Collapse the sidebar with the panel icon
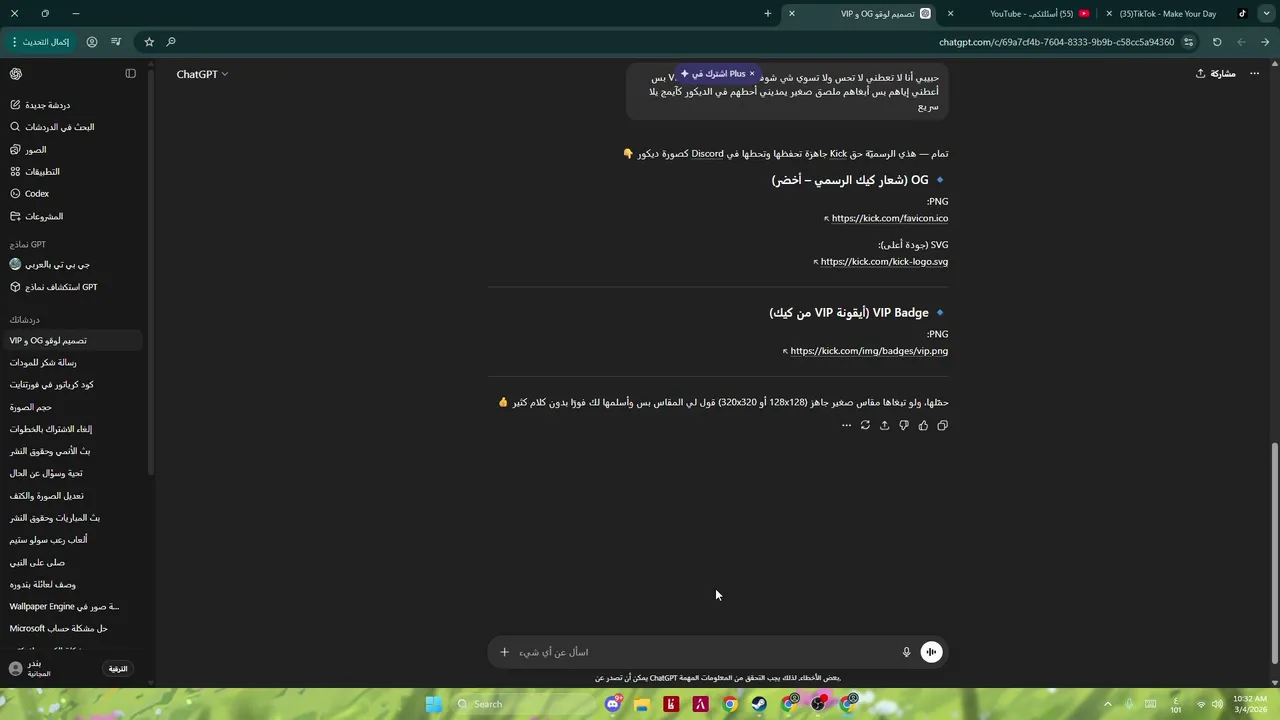 [x=130, y=74]
